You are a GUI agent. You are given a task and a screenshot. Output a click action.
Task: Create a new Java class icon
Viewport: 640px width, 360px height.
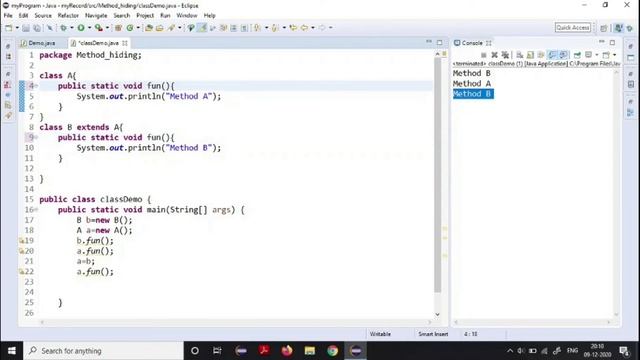tap(130, 28)
